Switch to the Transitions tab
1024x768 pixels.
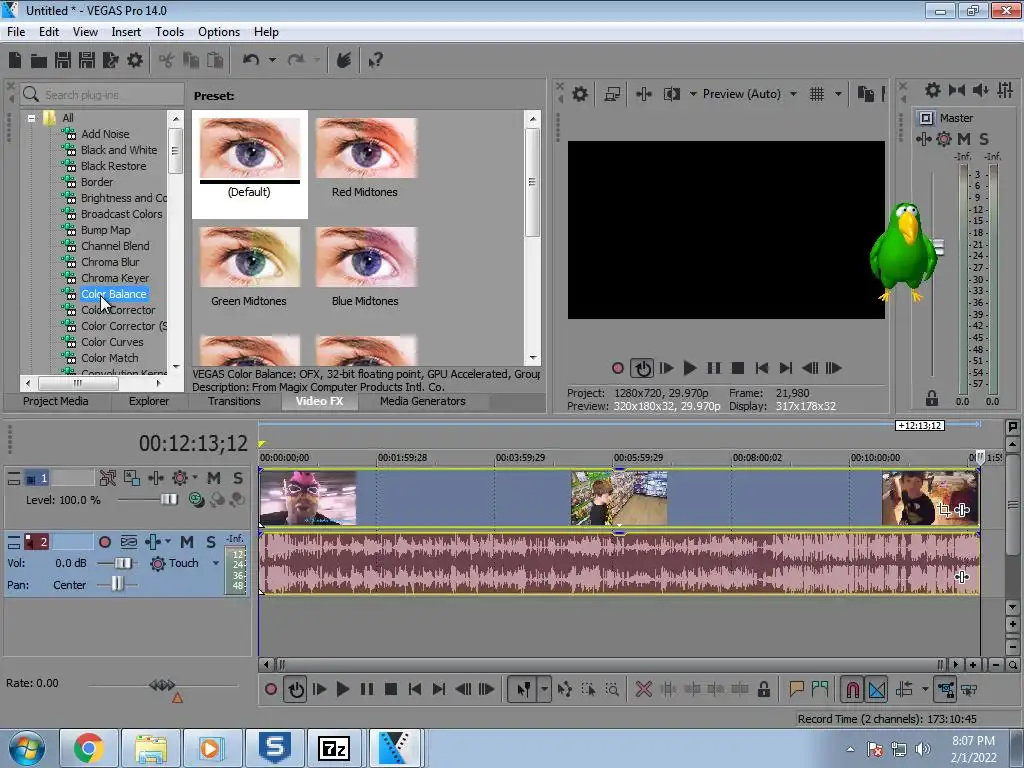pos(234,402)
